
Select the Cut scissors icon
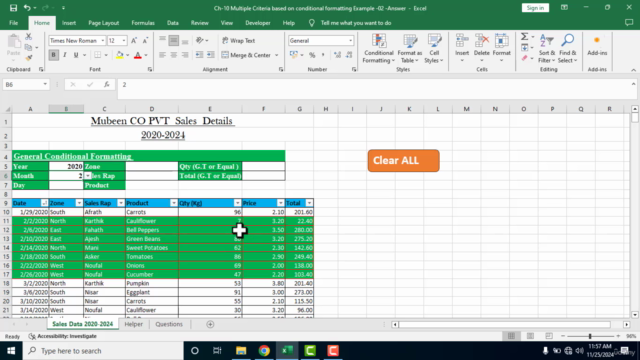(x=29, y=38)
